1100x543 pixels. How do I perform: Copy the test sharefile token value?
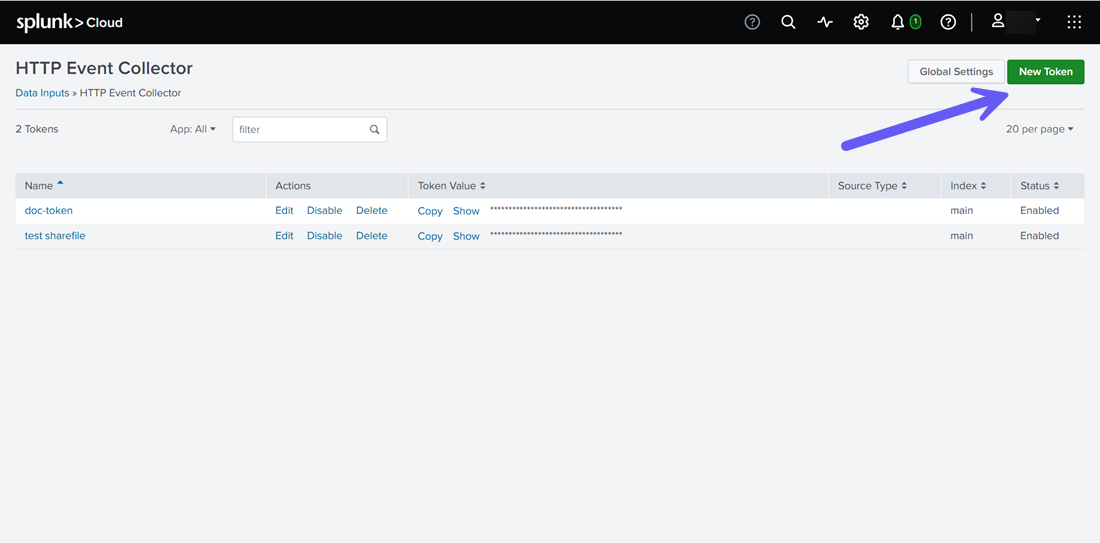pos(430,236)
